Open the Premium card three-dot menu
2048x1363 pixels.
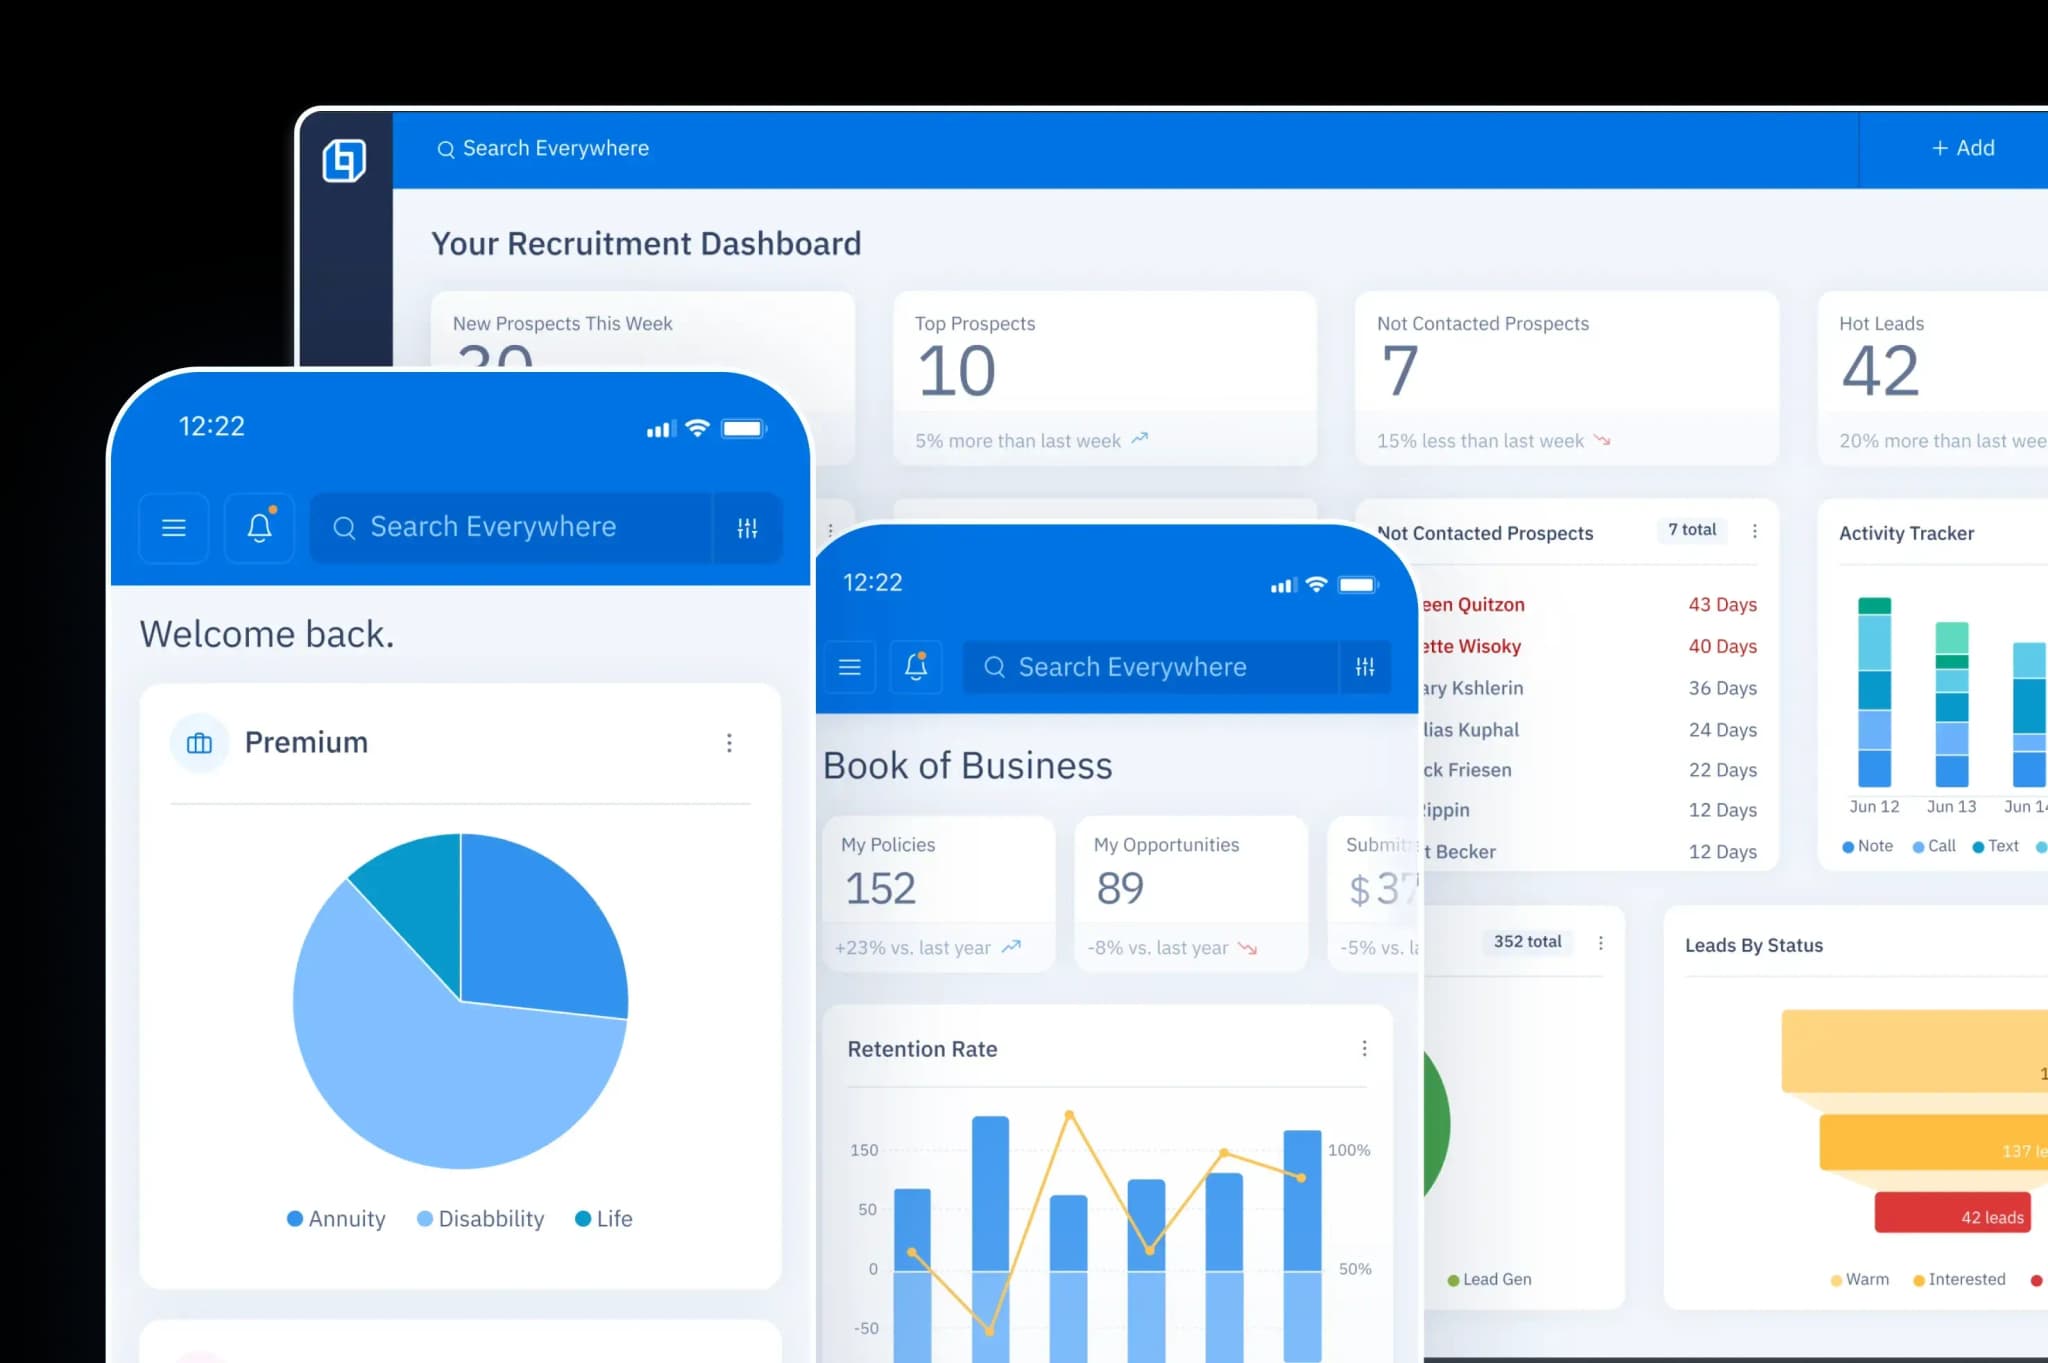pyautogui.click(x=730, y=743)
